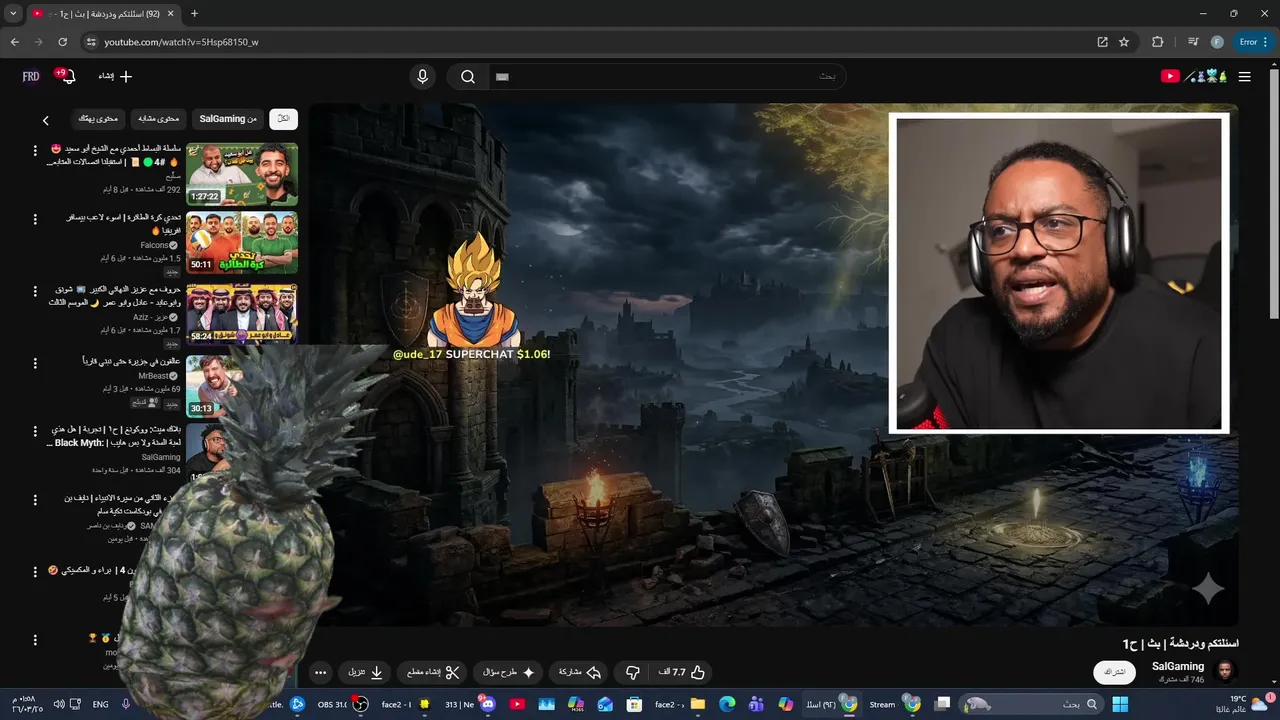Bookmark this page with star icon
The width and height of the screenshot is (1280, 720).
[x=1124, y=42]
